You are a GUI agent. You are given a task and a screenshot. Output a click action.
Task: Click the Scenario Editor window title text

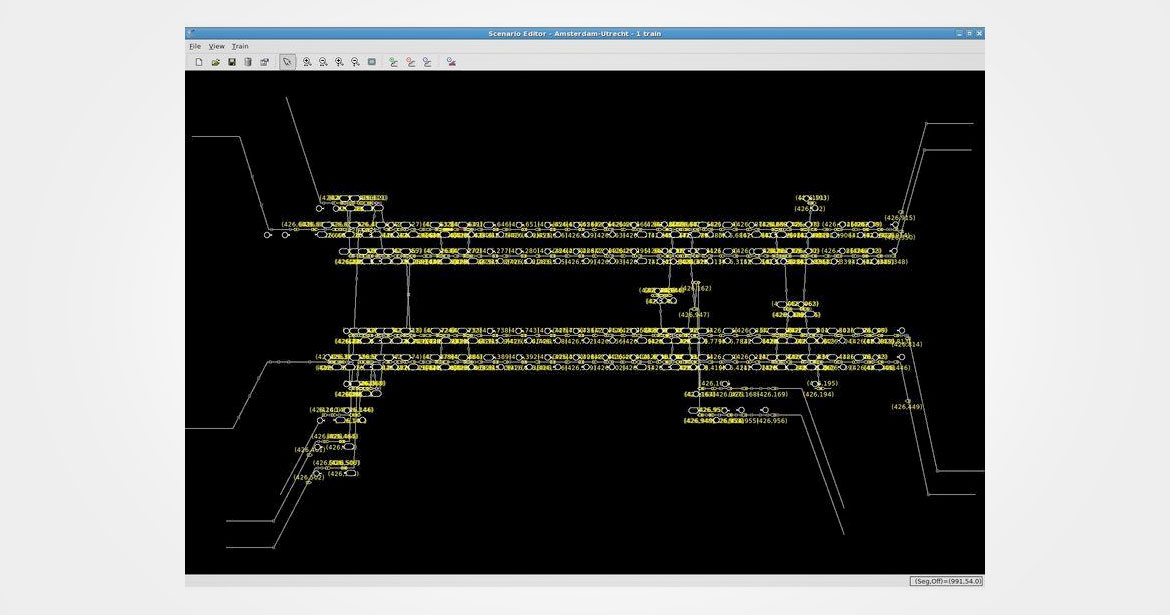575,34
